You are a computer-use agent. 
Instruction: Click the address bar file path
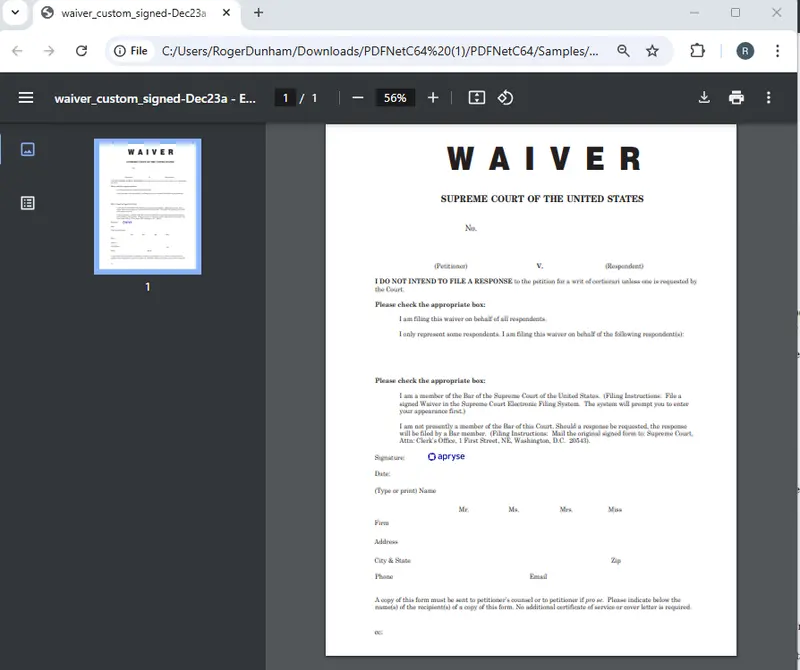coord(380,51)
